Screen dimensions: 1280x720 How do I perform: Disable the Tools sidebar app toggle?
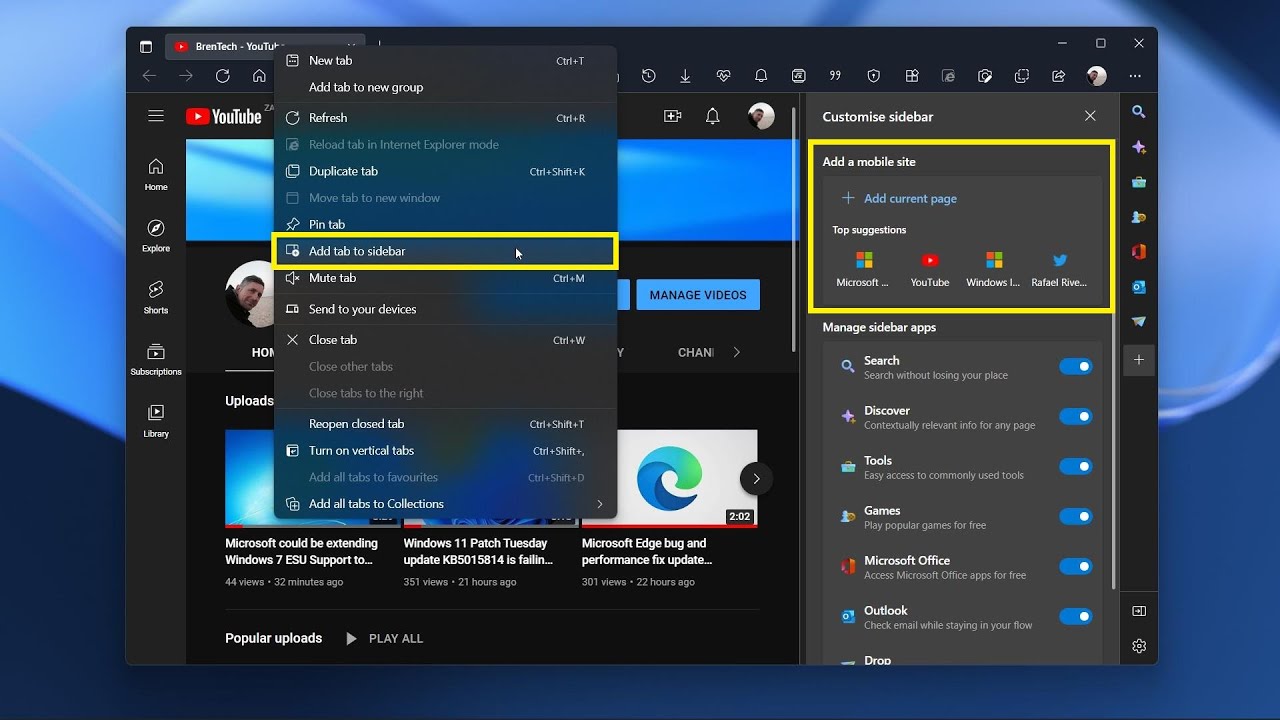1076,467
